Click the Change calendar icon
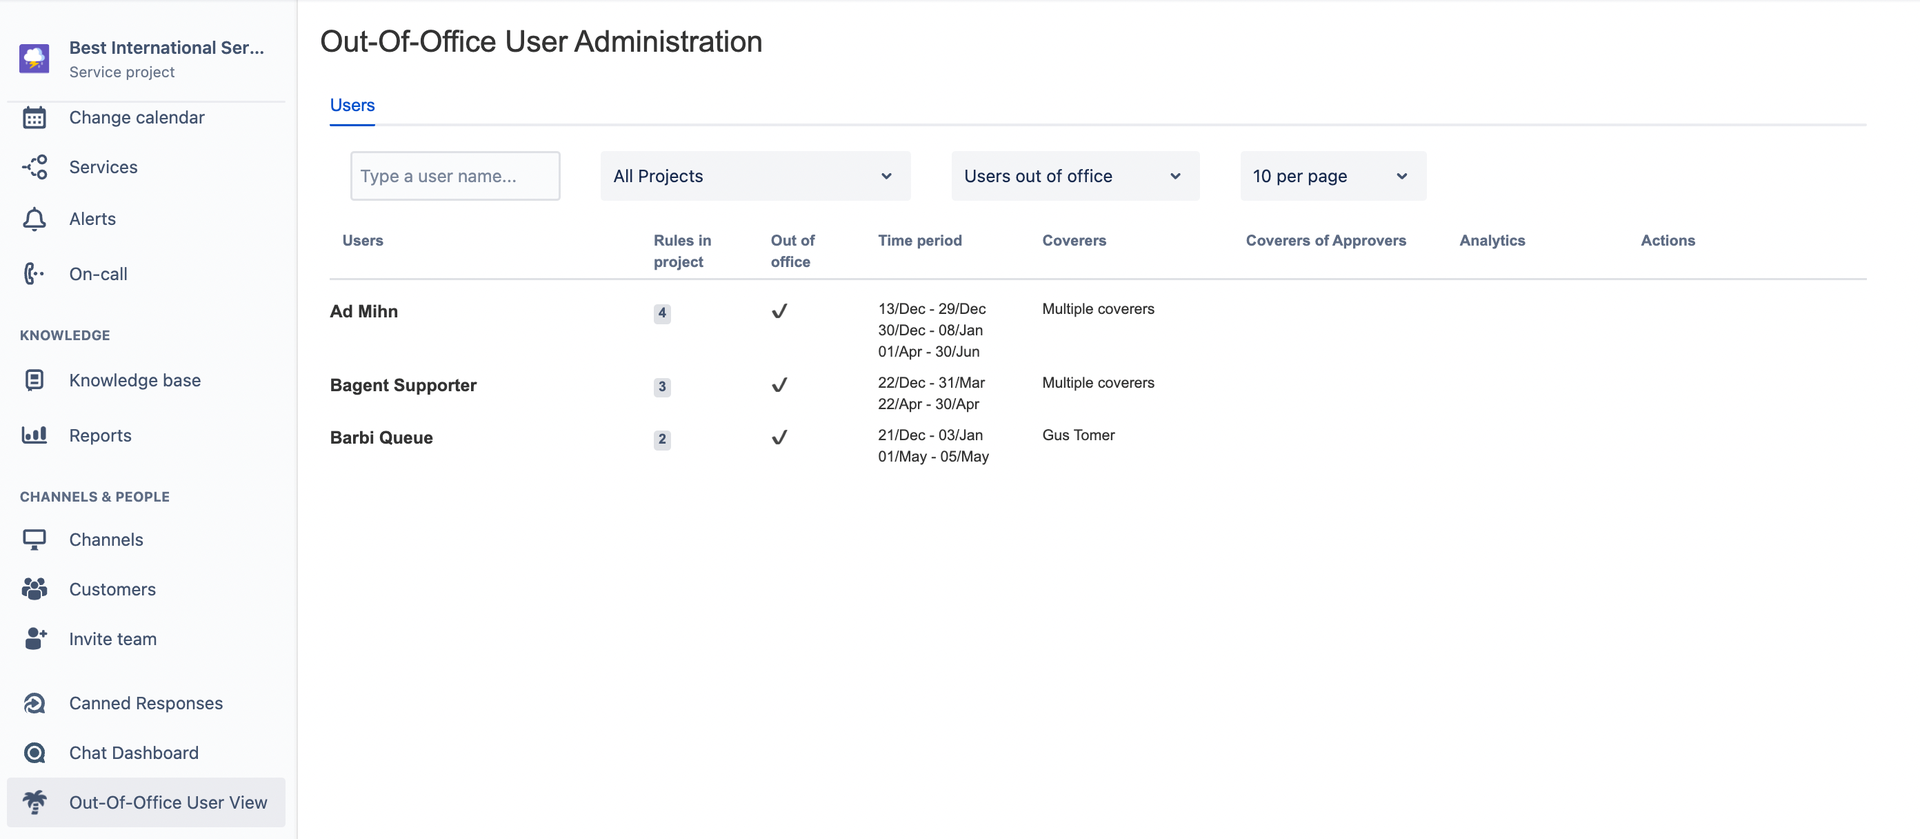Screen dimensions: 1920x839 tap(34, 117)
